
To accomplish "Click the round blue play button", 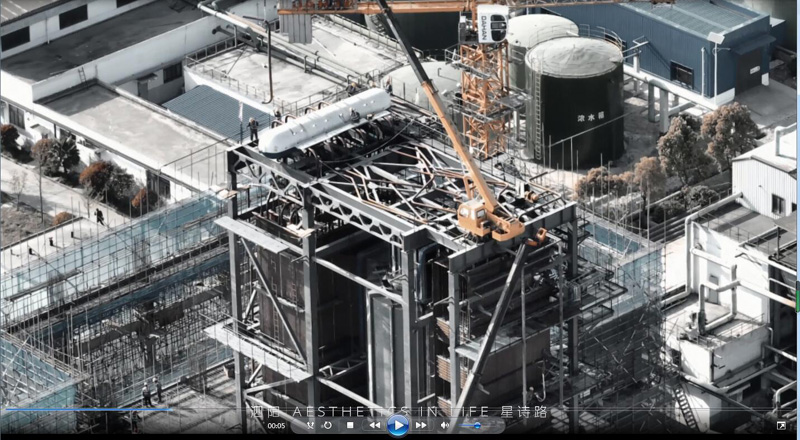I will tap(398, 425).
